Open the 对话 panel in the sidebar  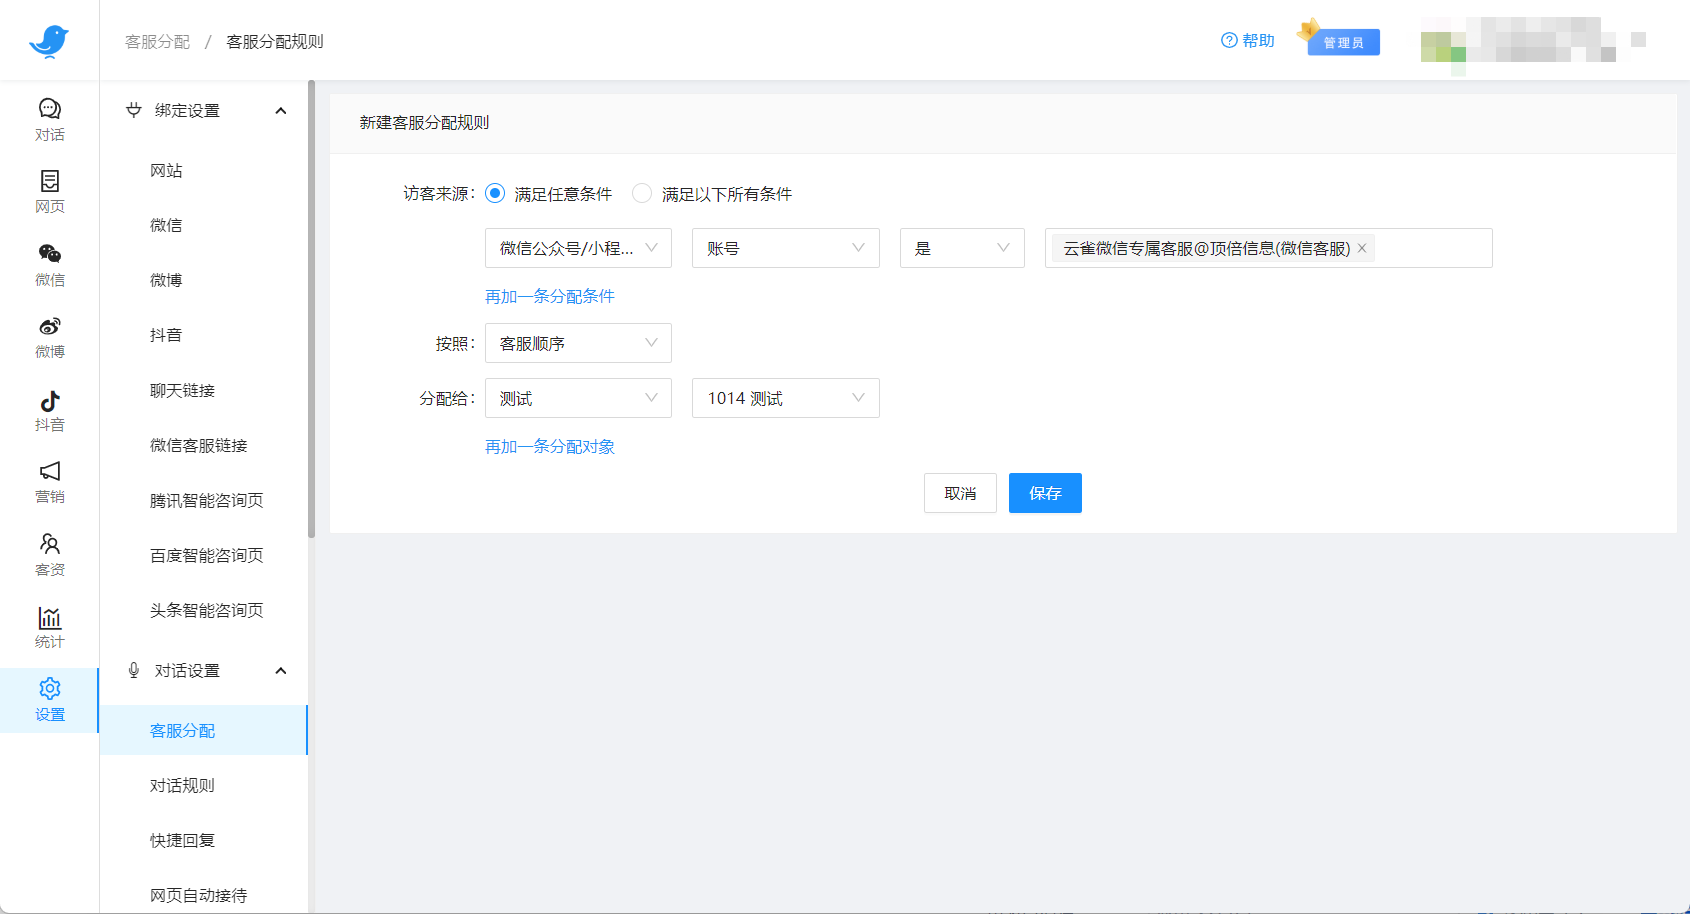[49, 118]
